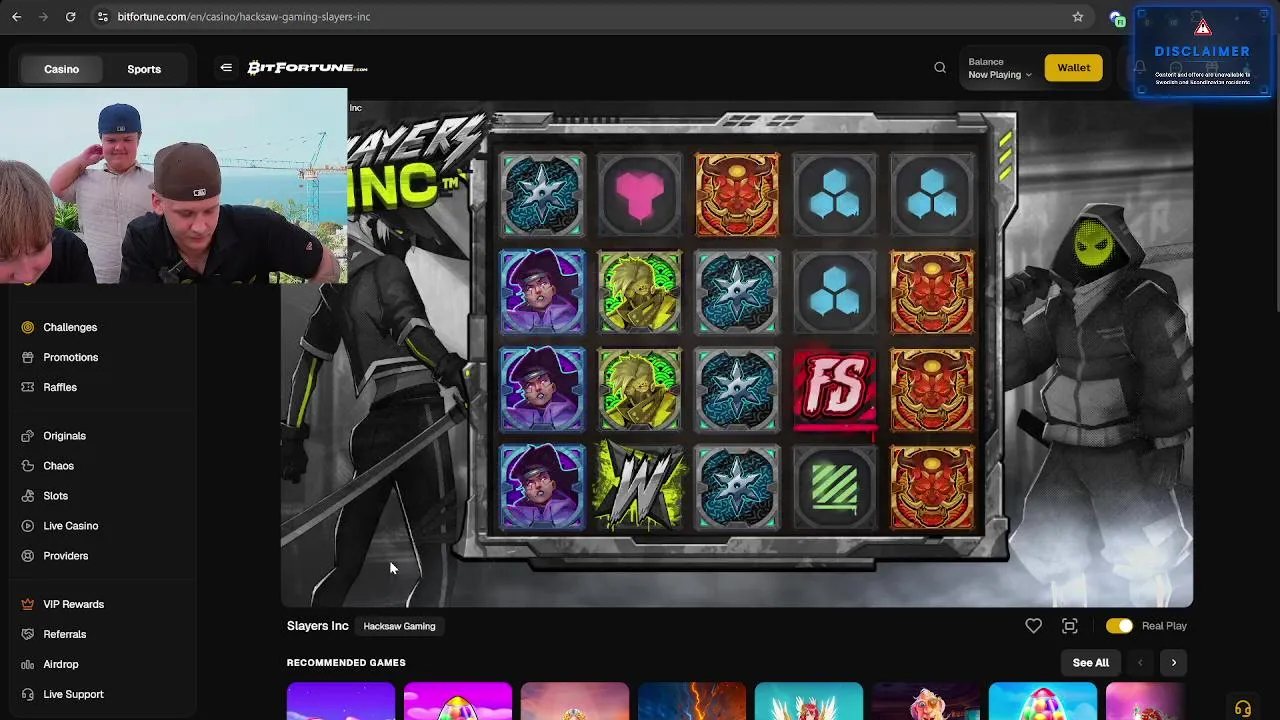Click the Recommended Games heading
Screen dimensions: 1280x720
(346, 663)
